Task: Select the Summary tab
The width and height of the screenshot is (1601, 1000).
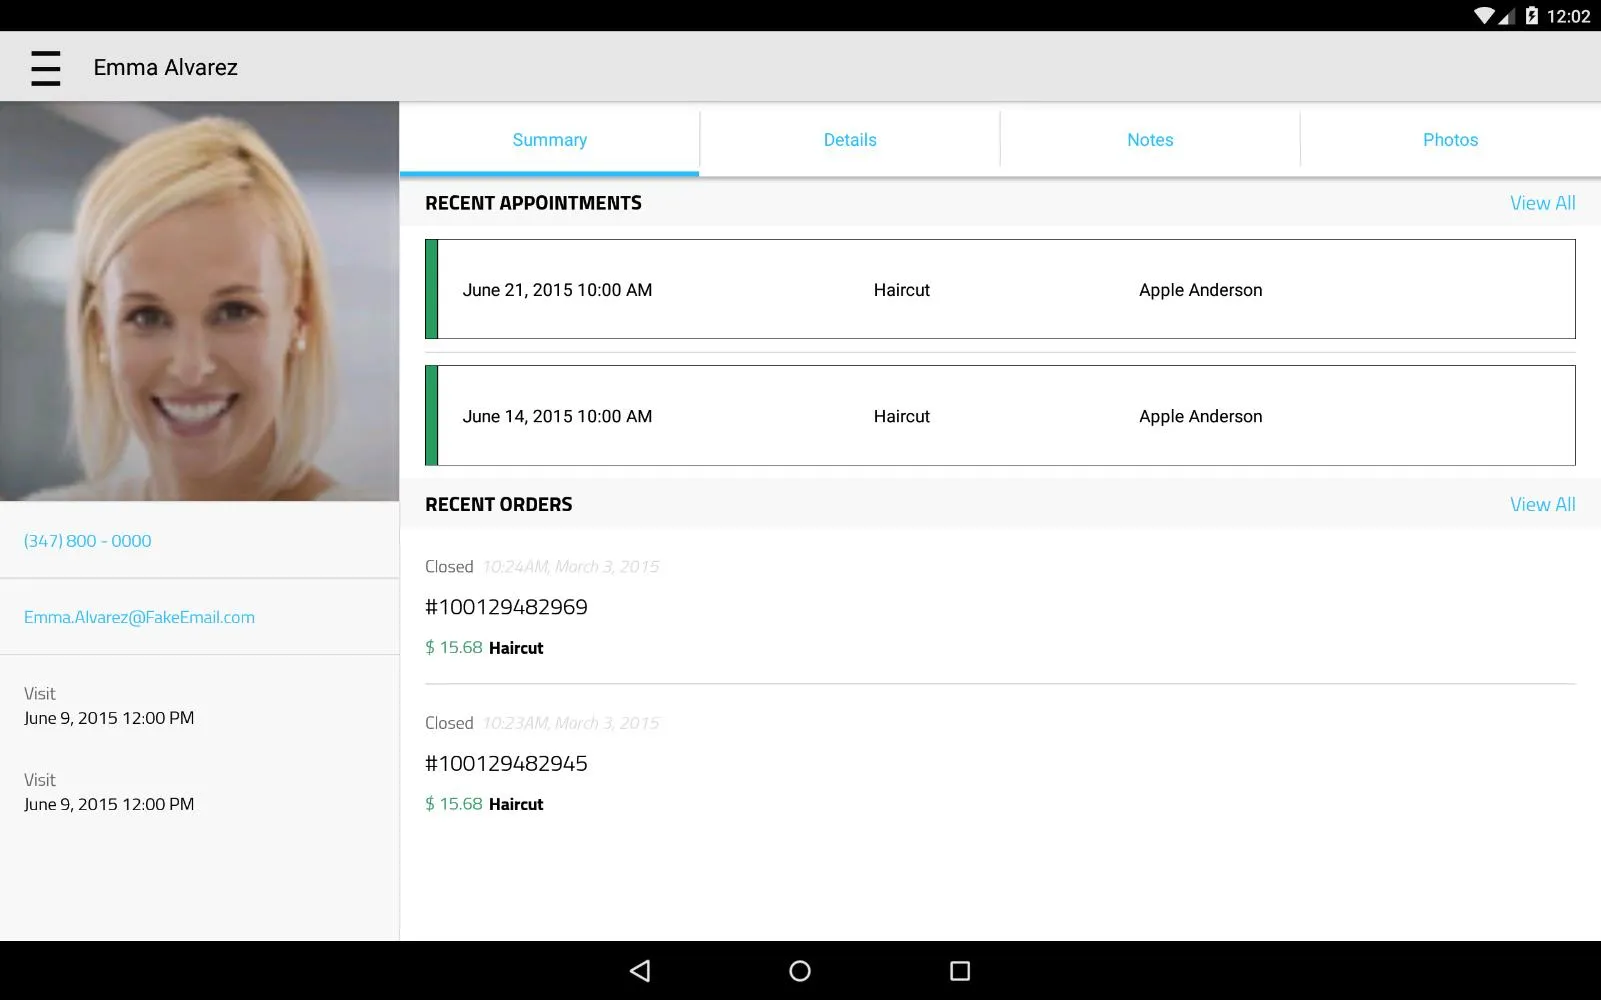Action: [x=549, y=139]
